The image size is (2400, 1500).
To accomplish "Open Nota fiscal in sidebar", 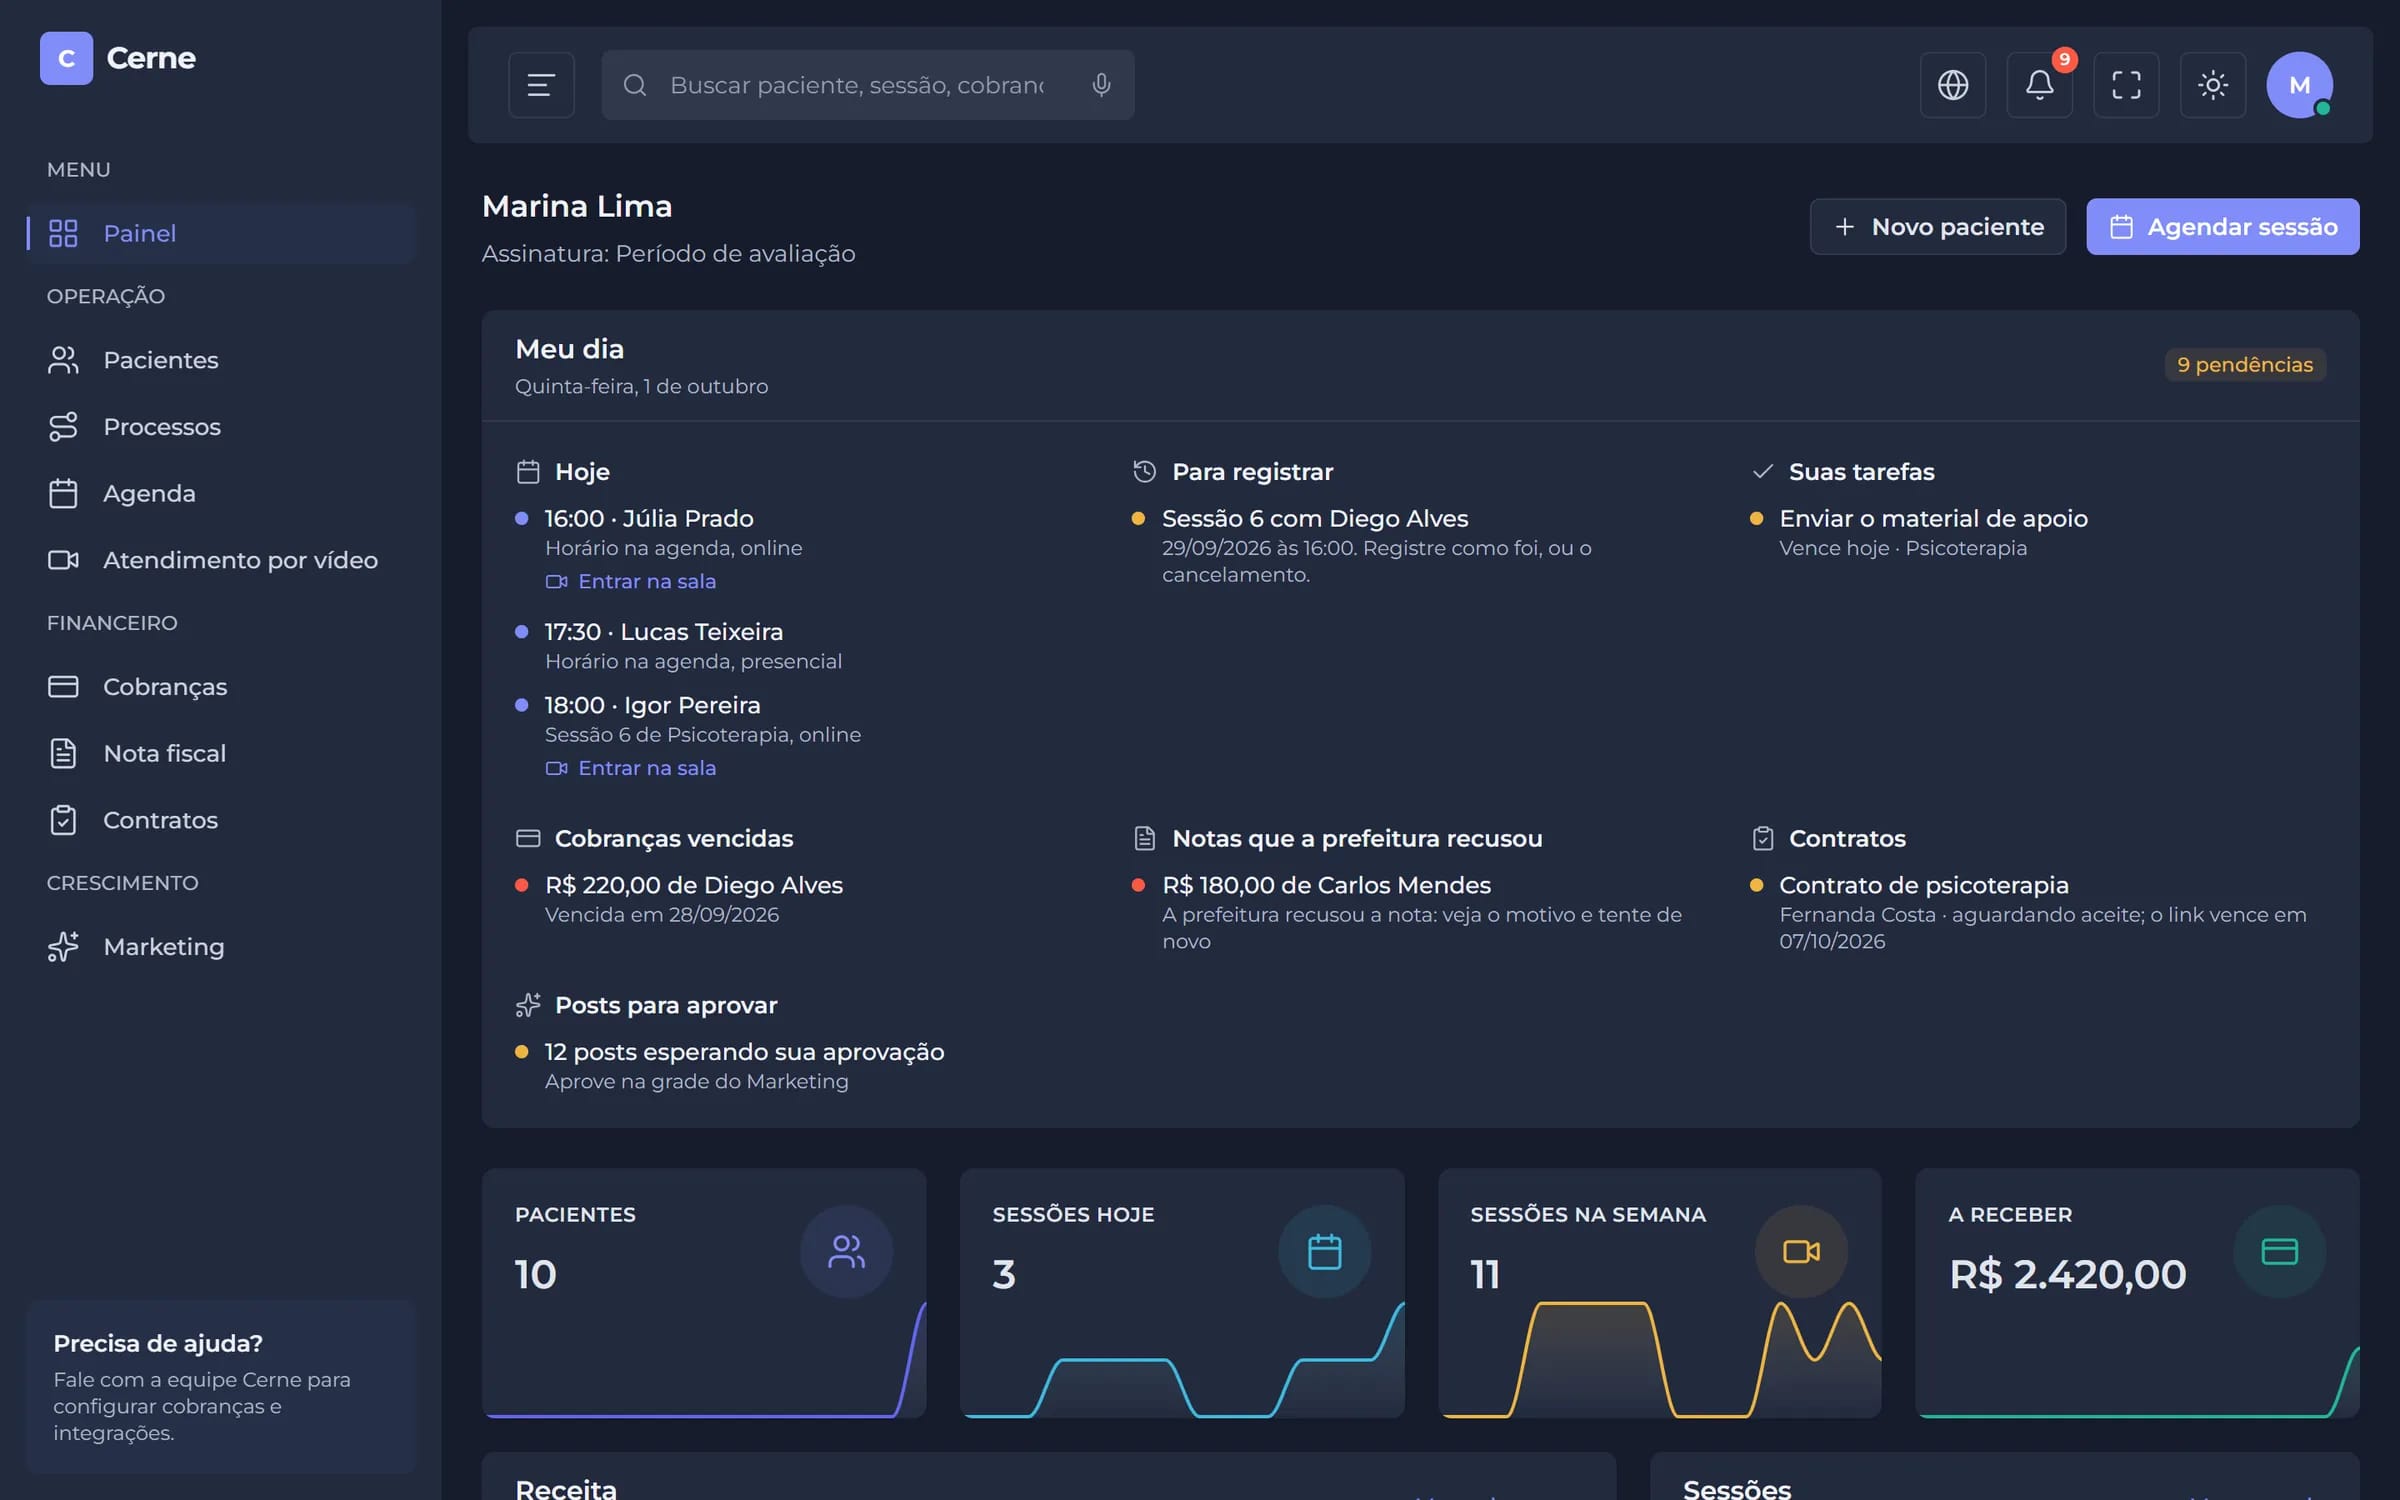I will pos(220,753).
